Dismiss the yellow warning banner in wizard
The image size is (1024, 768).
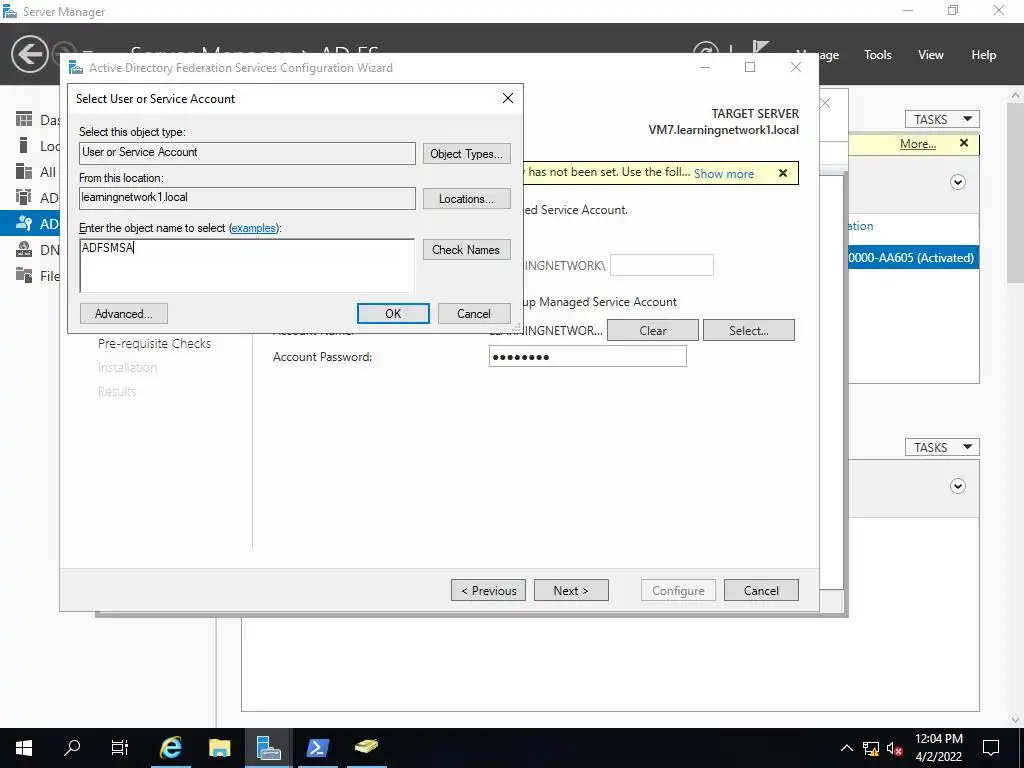tap(783, 173)
